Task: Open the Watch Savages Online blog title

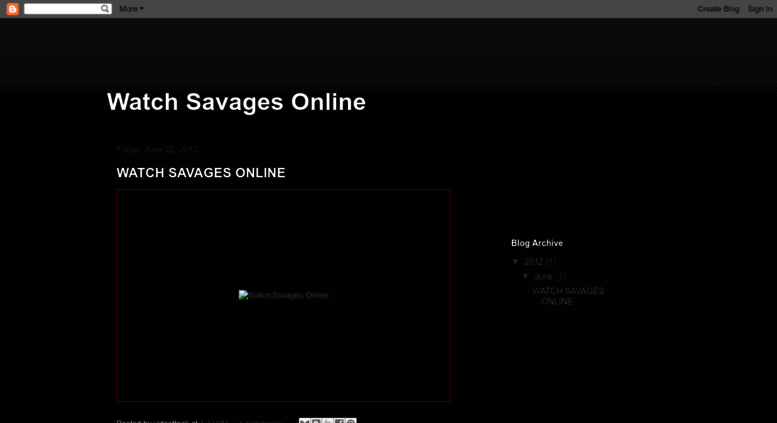Action: pos(236,102)
